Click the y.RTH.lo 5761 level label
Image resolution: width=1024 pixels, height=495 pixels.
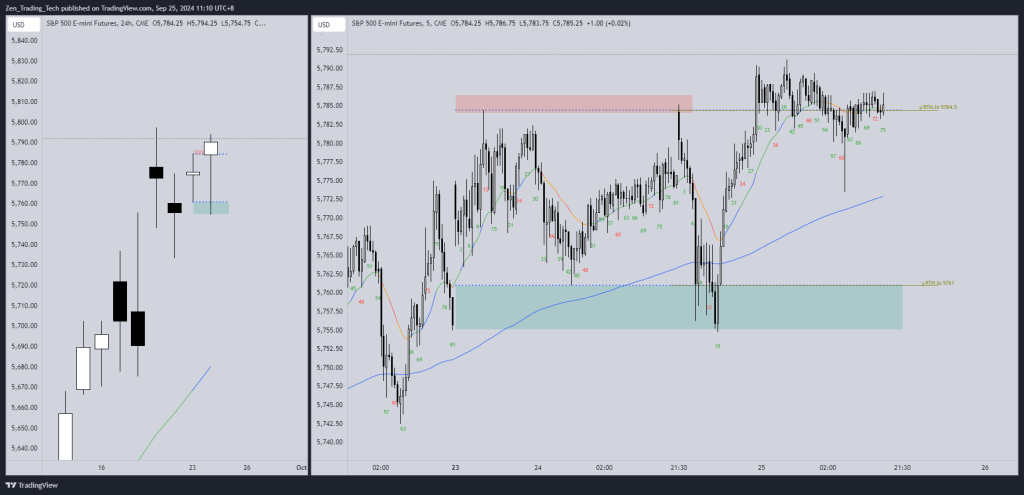tap(938, 283)
